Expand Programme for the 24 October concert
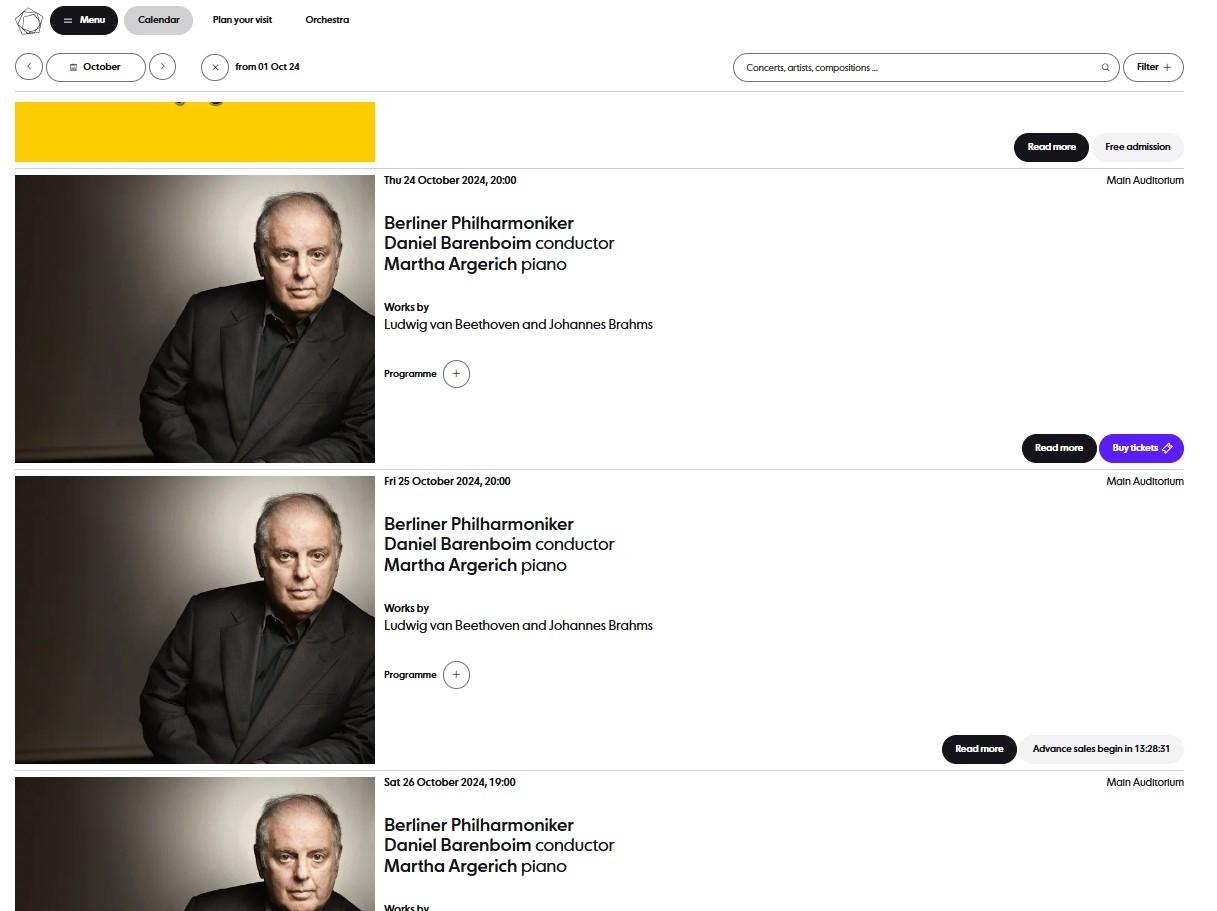 pyautogui.click(x=456, y=374)
